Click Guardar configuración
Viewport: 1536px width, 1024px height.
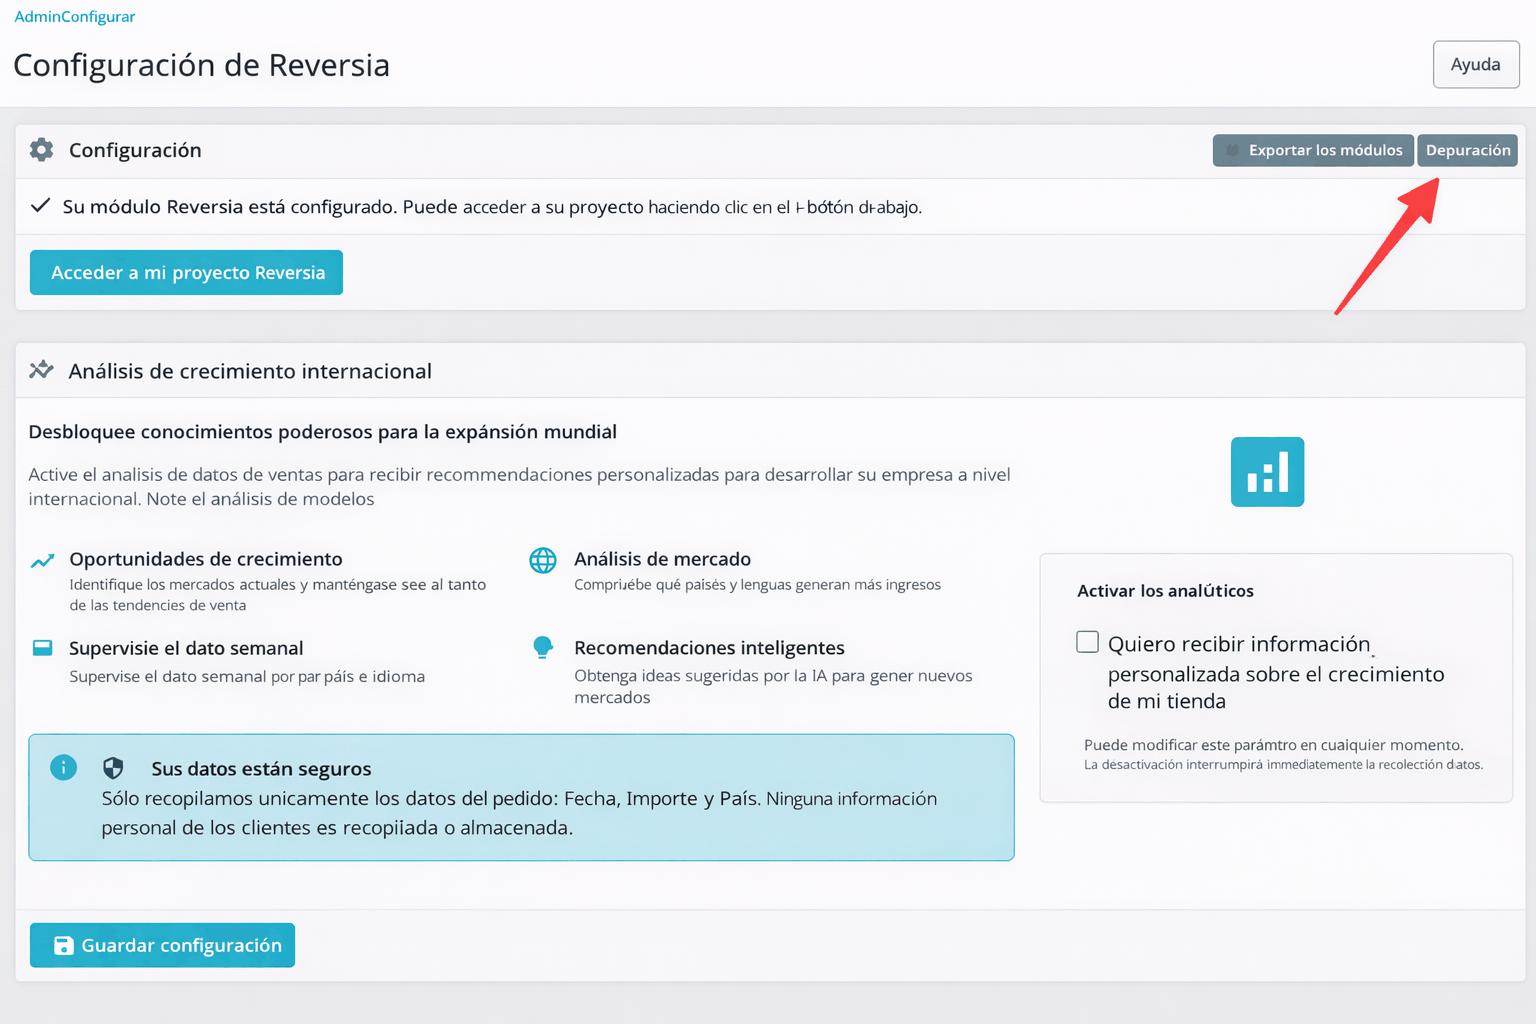[x=161, y=945]
